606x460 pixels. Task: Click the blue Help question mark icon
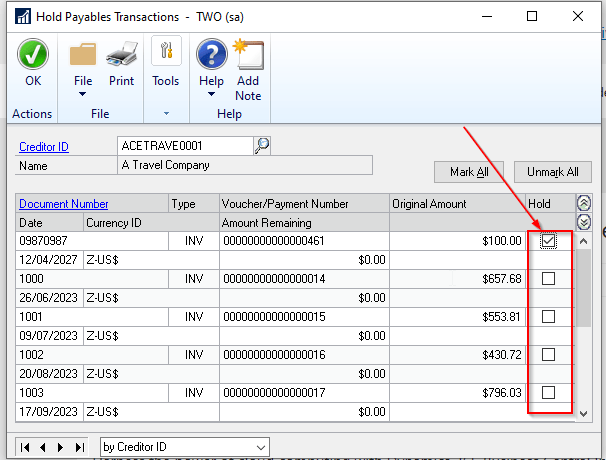[211, 55]
